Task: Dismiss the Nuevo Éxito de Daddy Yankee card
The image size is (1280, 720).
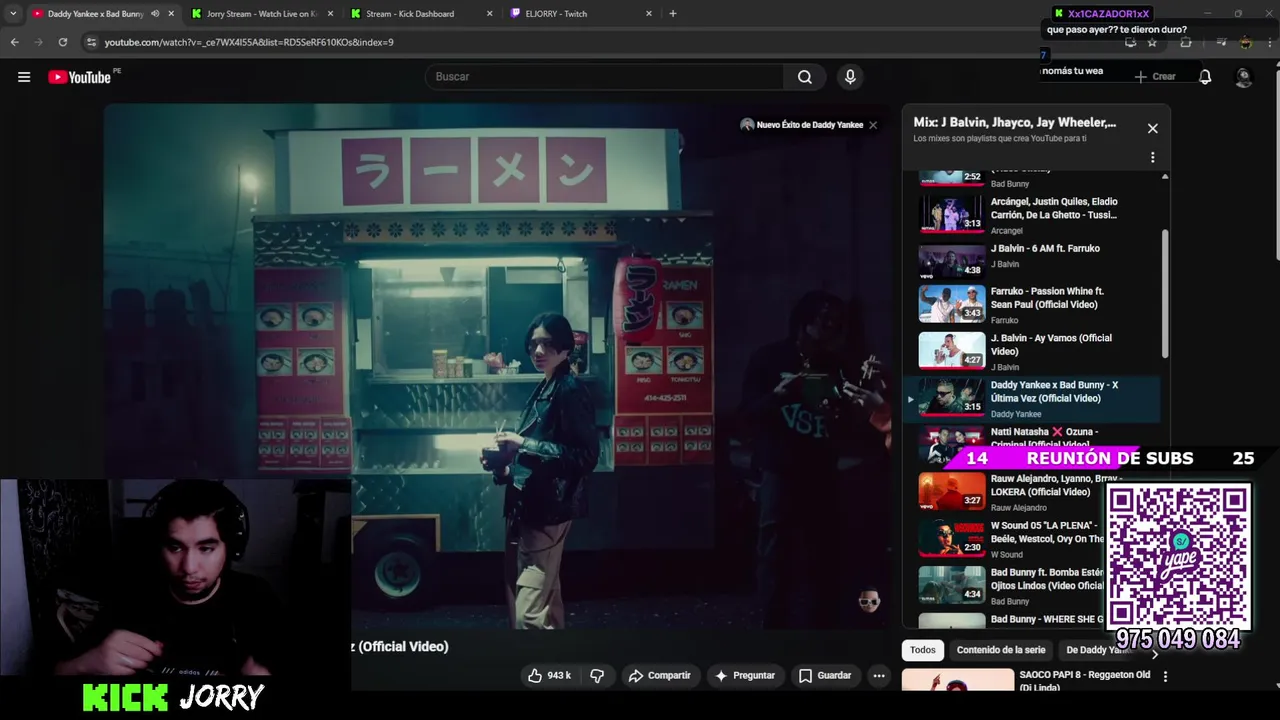Action: tap(873, 125)
